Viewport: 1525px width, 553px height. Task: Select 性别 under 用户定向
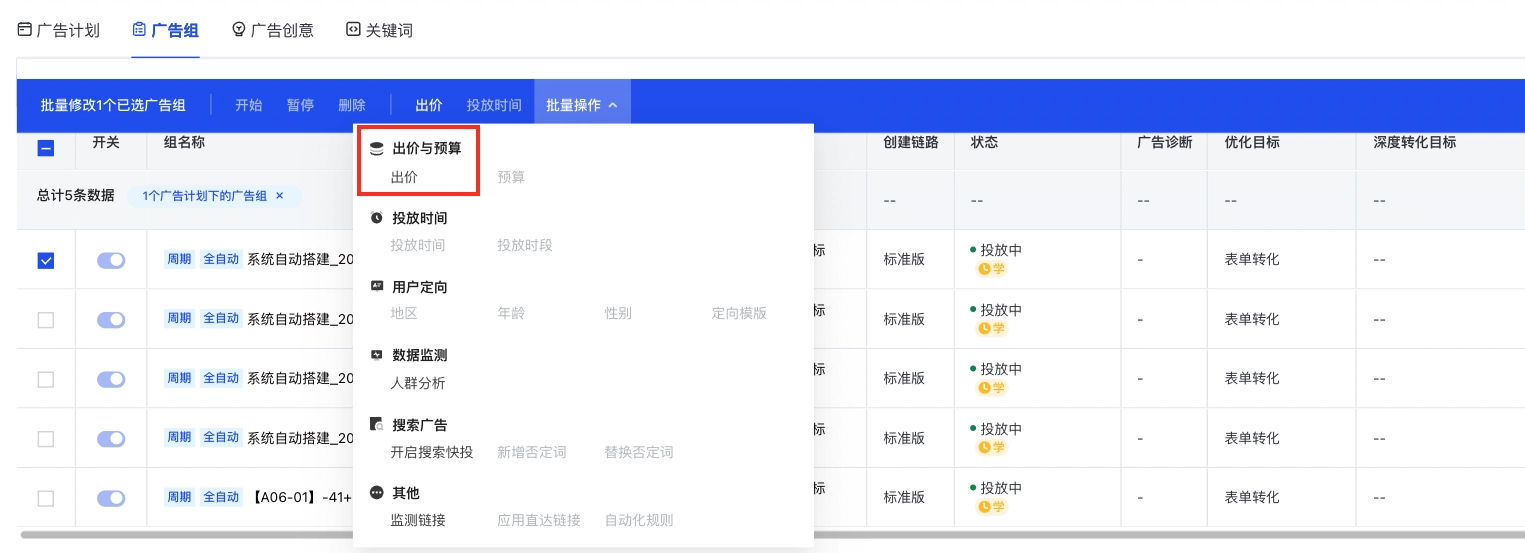pyautogui.click(x=618, y=313)
